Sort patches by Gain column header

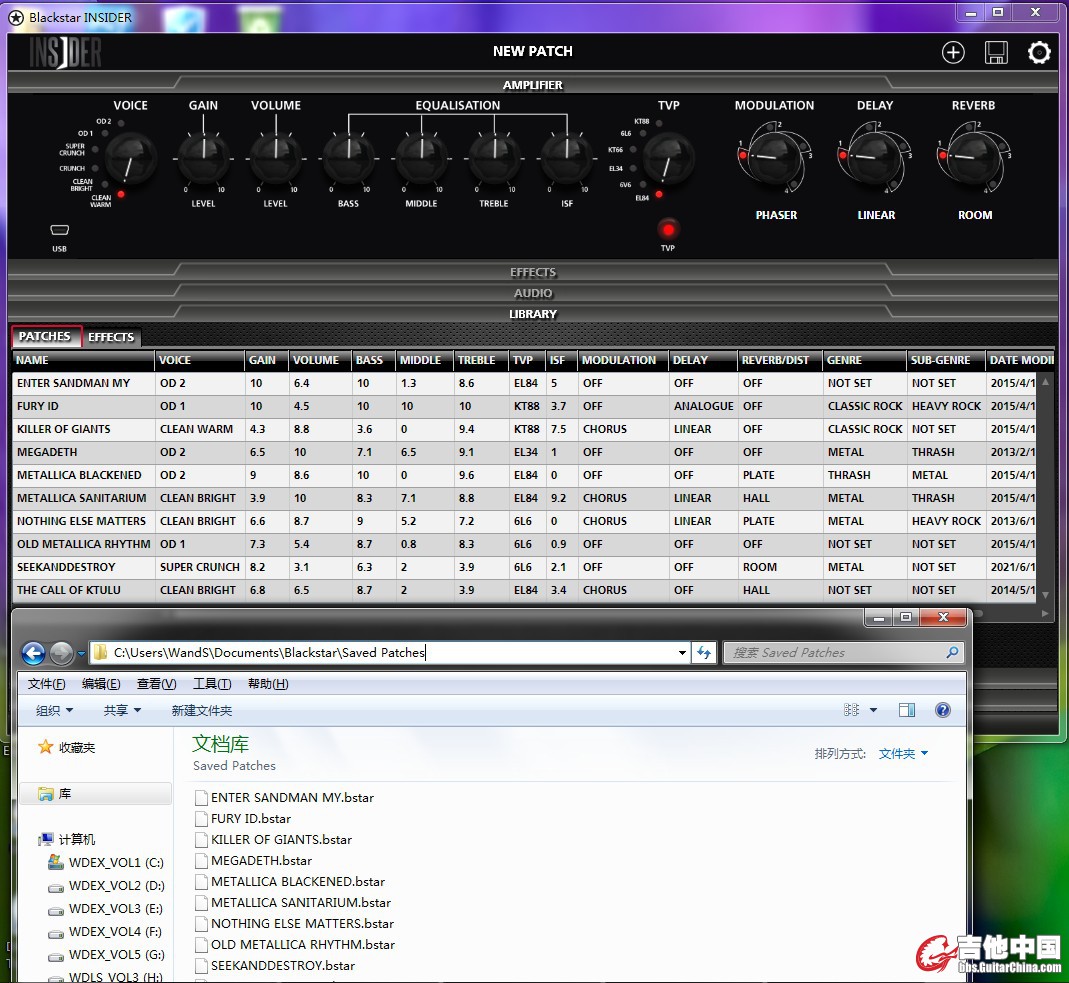[x=267, y=360]
